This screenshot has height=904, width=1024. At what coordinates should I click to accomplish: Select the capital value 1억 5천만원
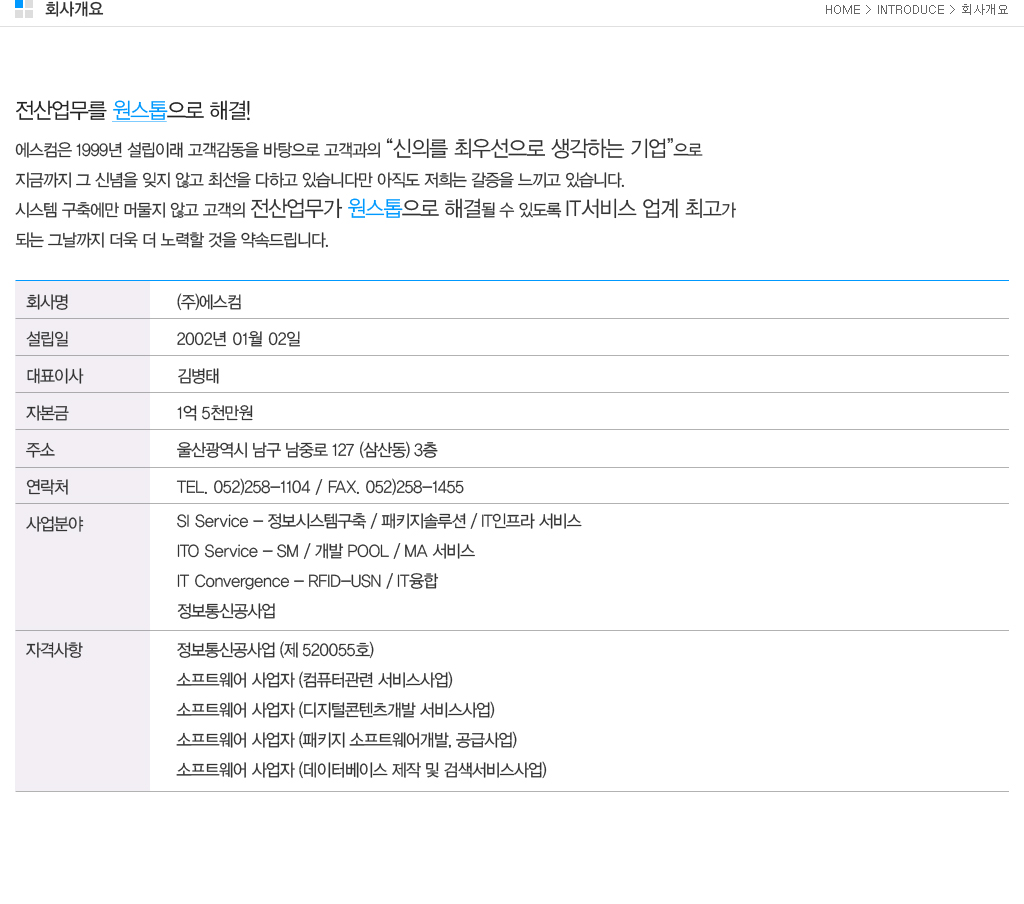tap(215, 413)
